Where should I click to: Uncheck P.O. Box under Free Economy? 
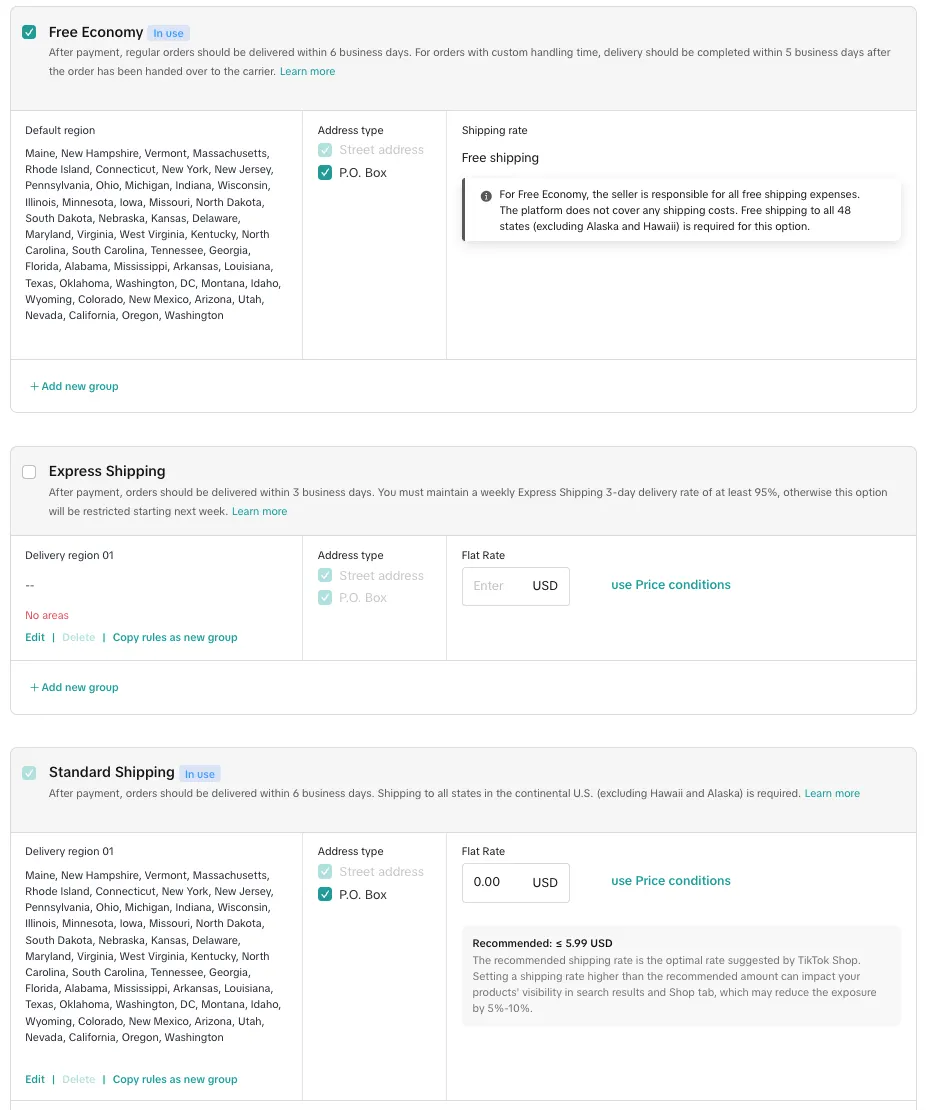[325, 173]
